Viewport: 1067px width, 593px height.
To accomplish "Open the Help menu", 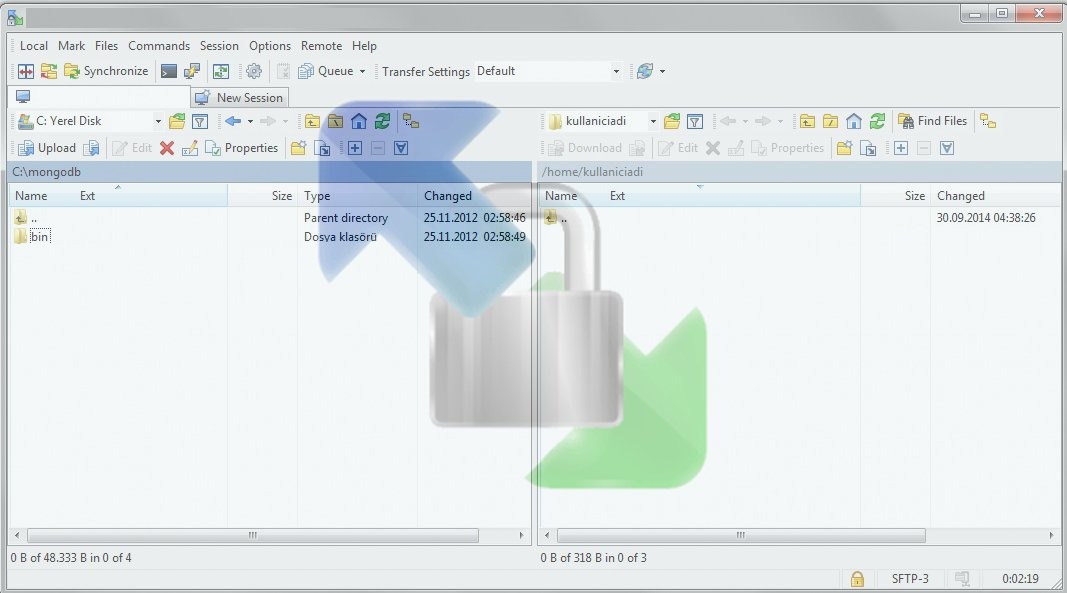I will [364, 46].
